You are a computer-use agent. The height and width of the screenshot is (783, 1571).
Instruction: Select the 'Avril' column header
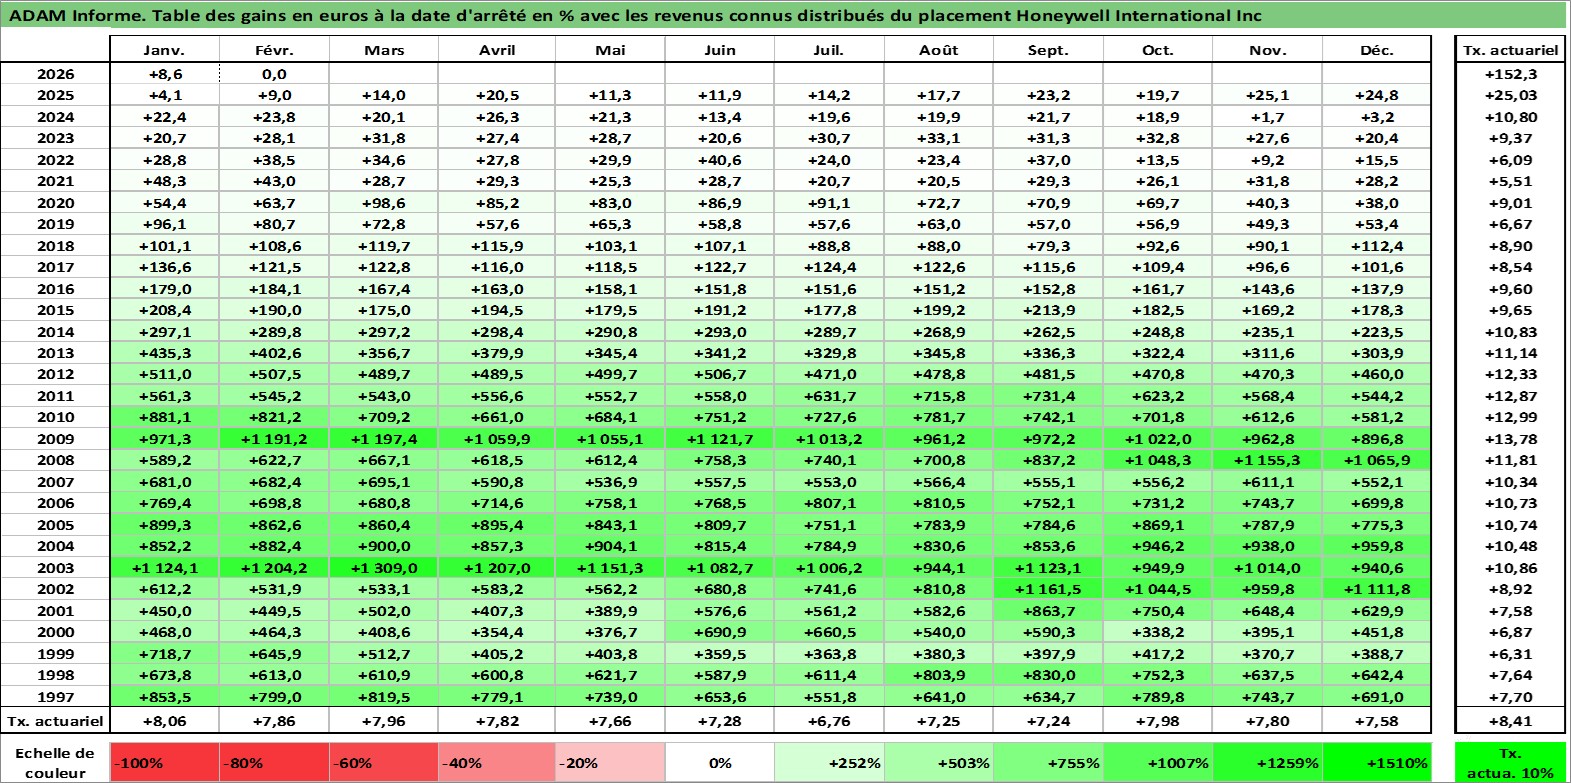pos(497,50)
